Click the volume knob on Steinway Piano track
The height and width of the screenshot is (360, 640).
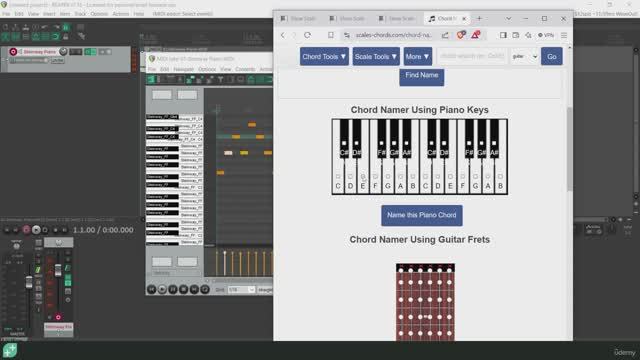tap(63, 51)
